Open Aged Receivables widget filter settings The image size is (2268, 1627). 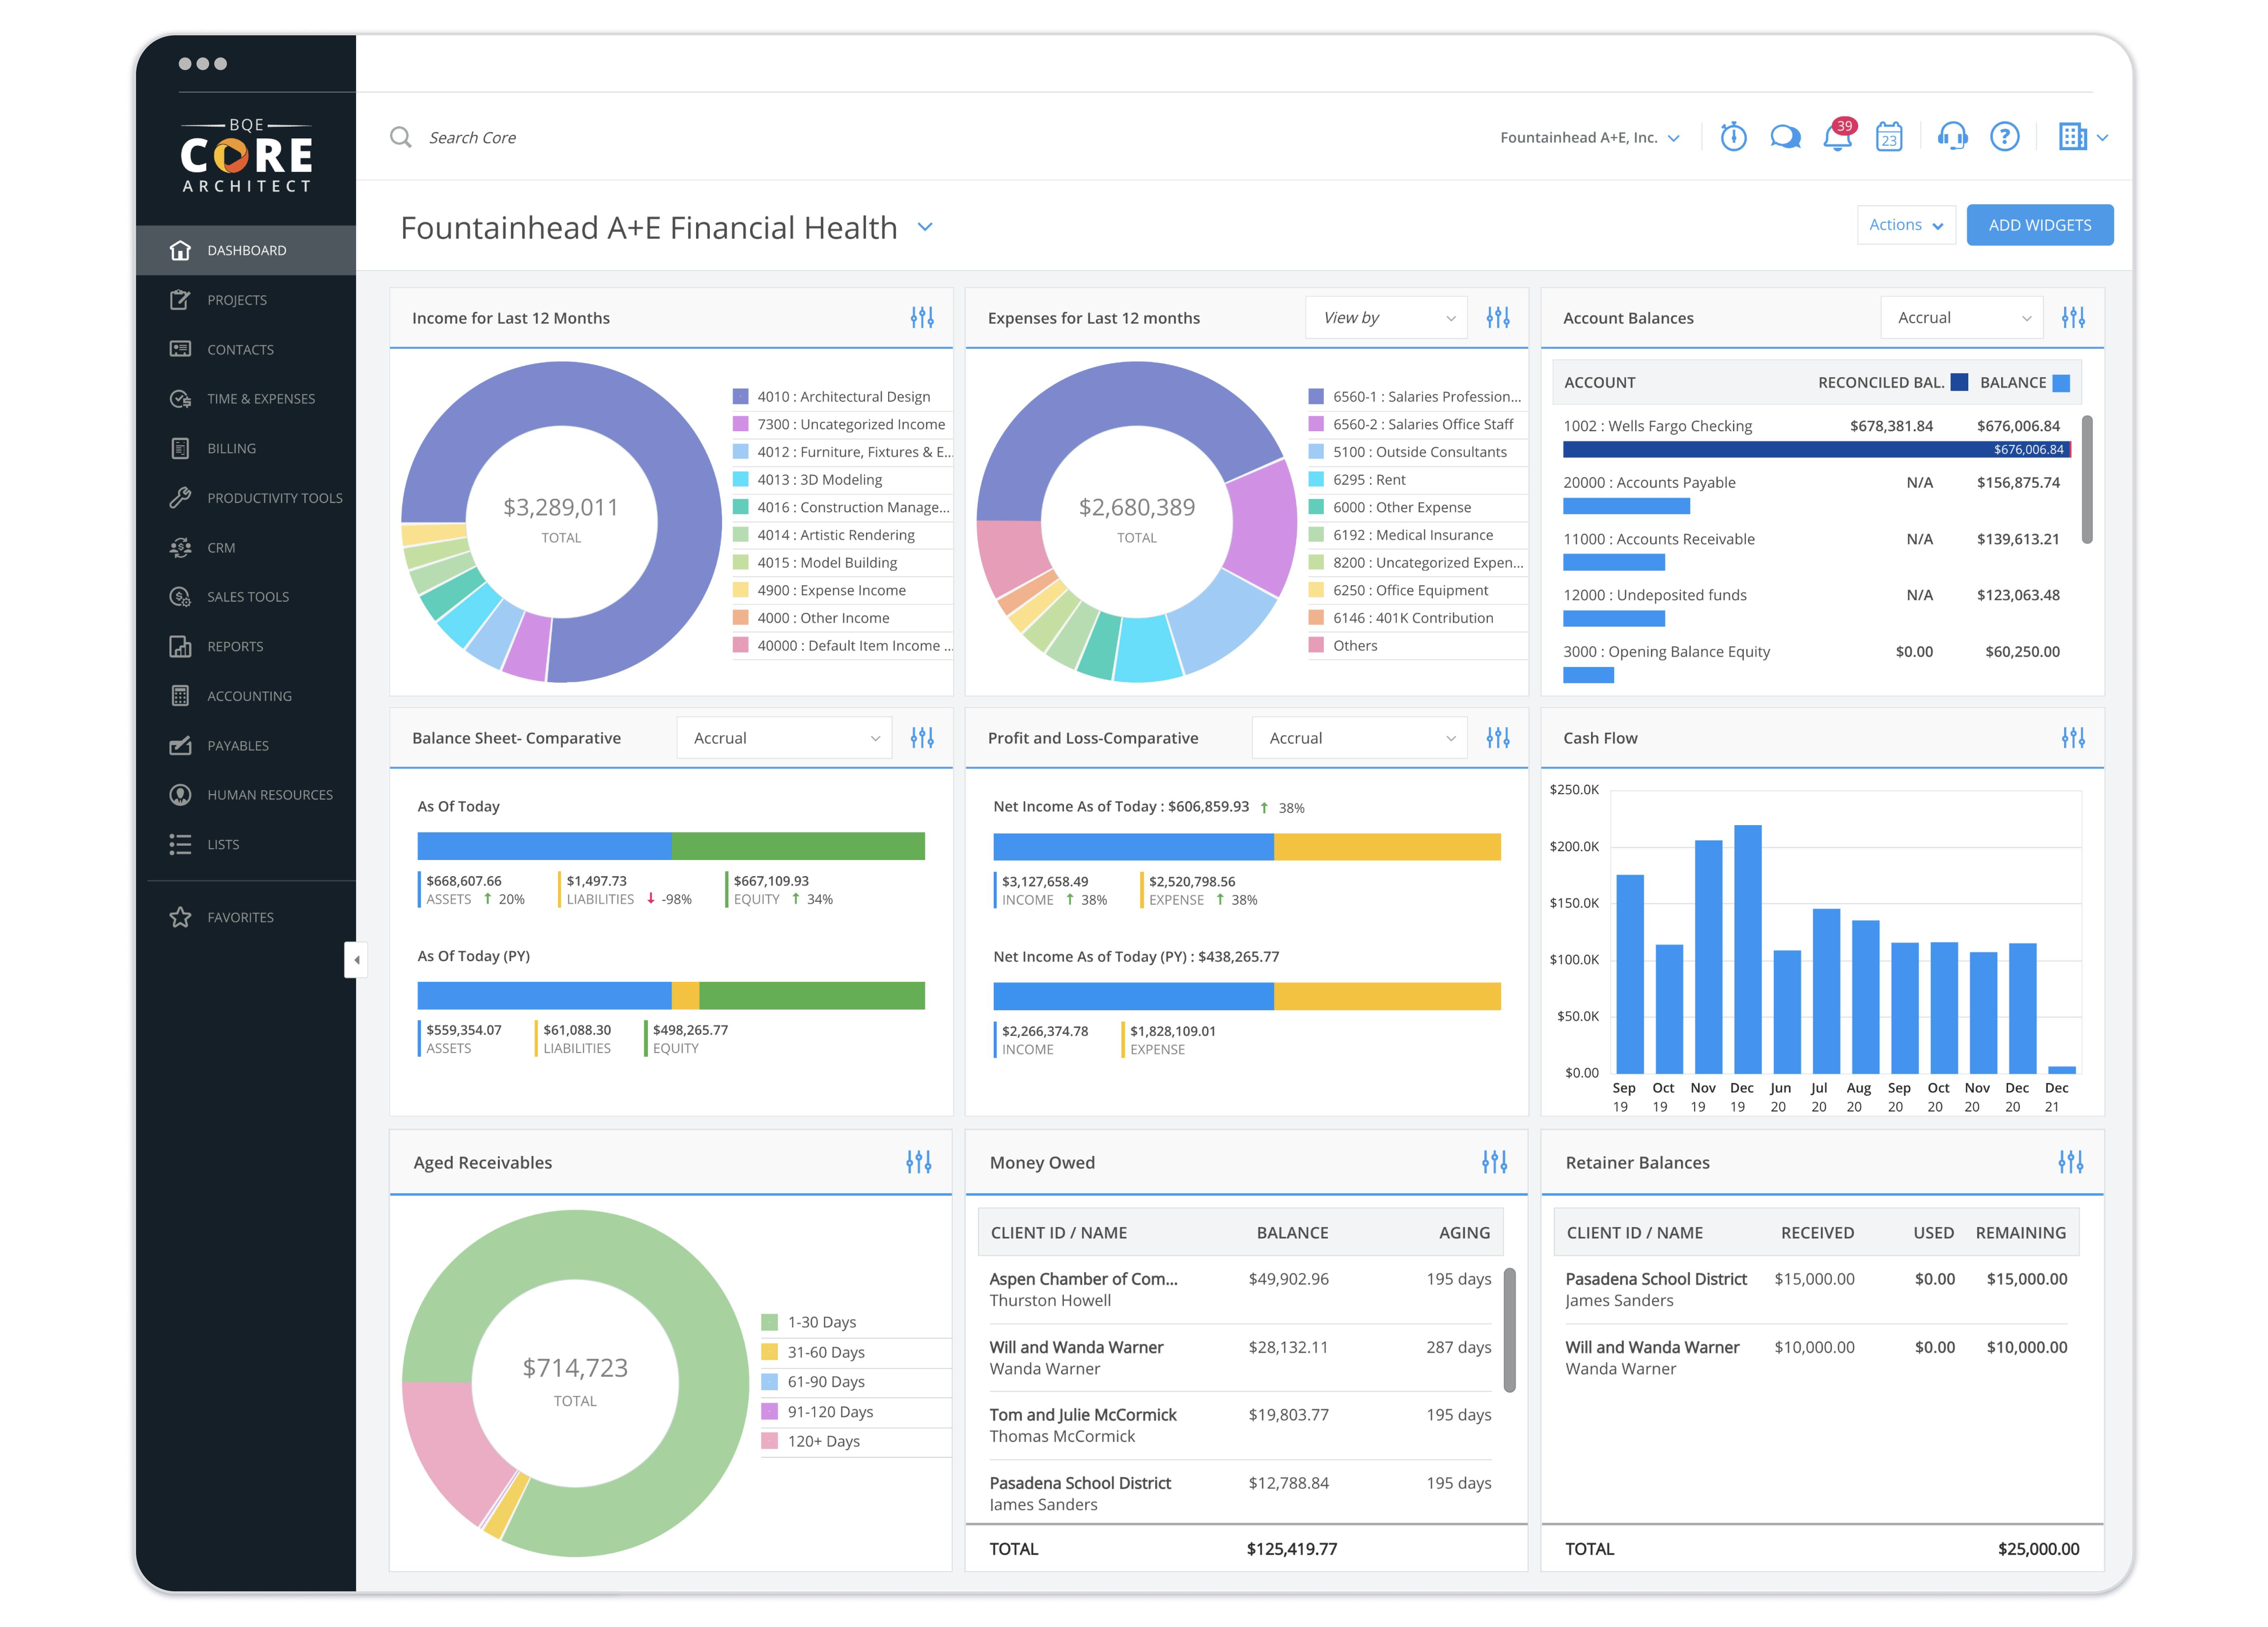pos(918,1162)
